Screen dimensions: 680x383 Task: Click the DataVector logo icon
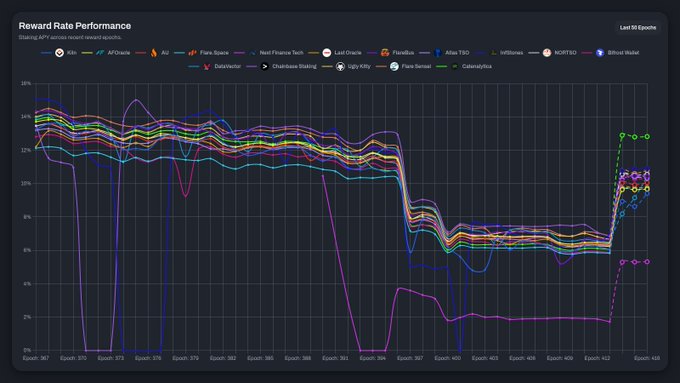click(206, 66)
